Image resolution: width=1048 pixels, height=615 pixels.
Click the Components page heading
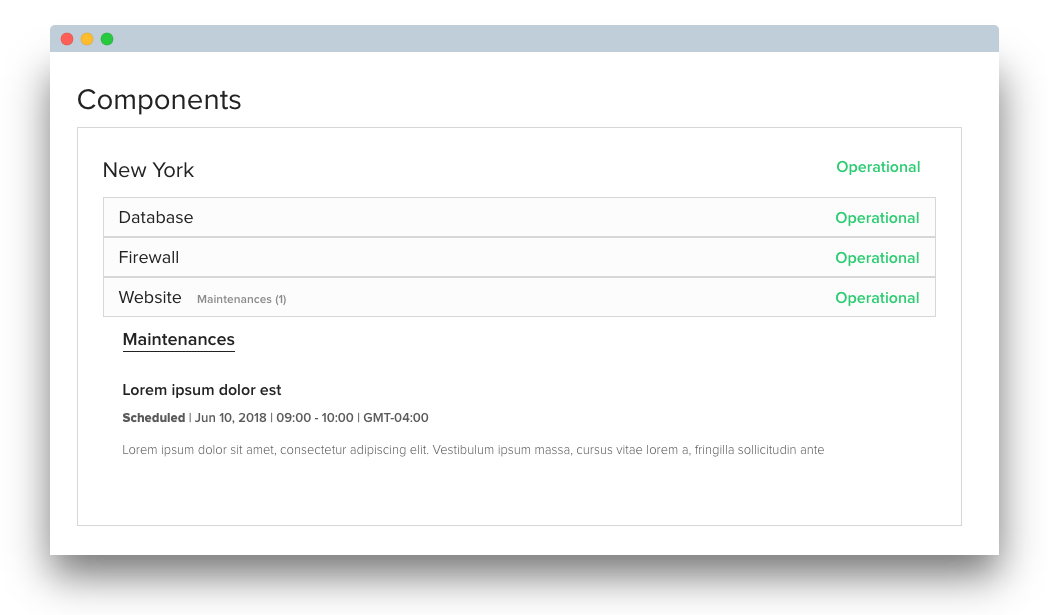(159, 100)
